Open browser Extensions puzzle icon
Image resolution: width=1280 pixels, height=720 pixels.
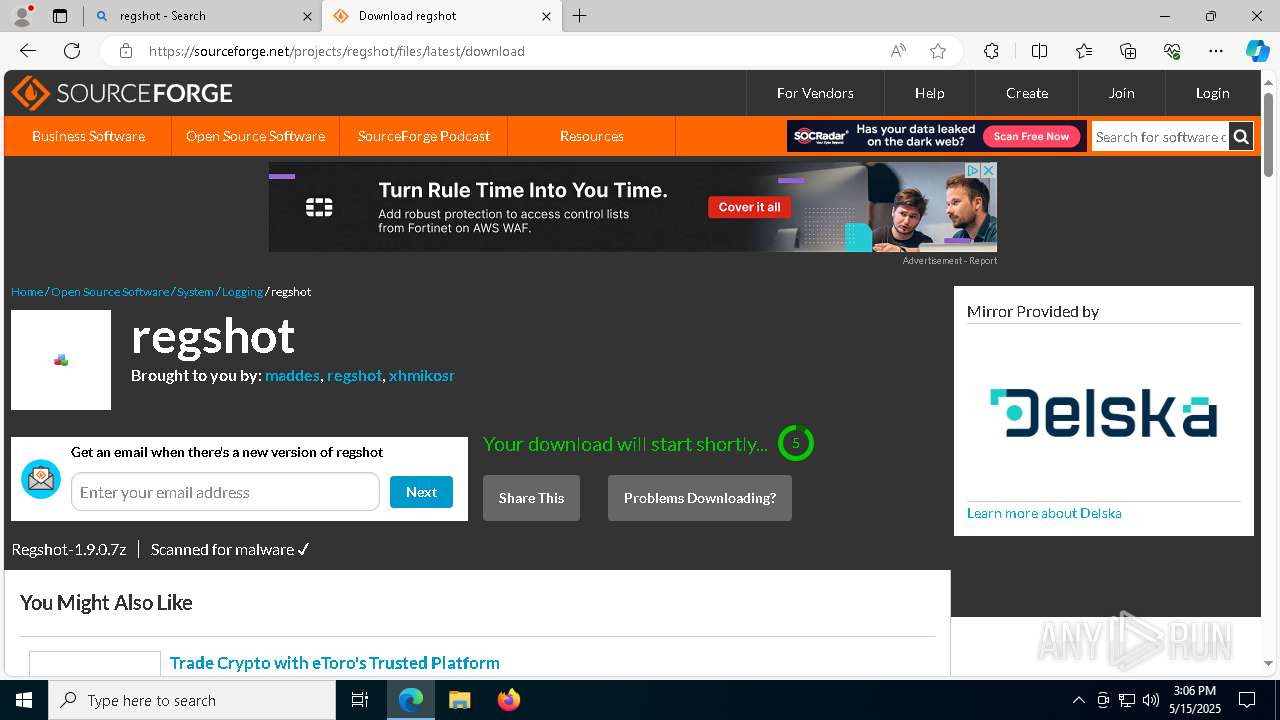pos(991,51)
